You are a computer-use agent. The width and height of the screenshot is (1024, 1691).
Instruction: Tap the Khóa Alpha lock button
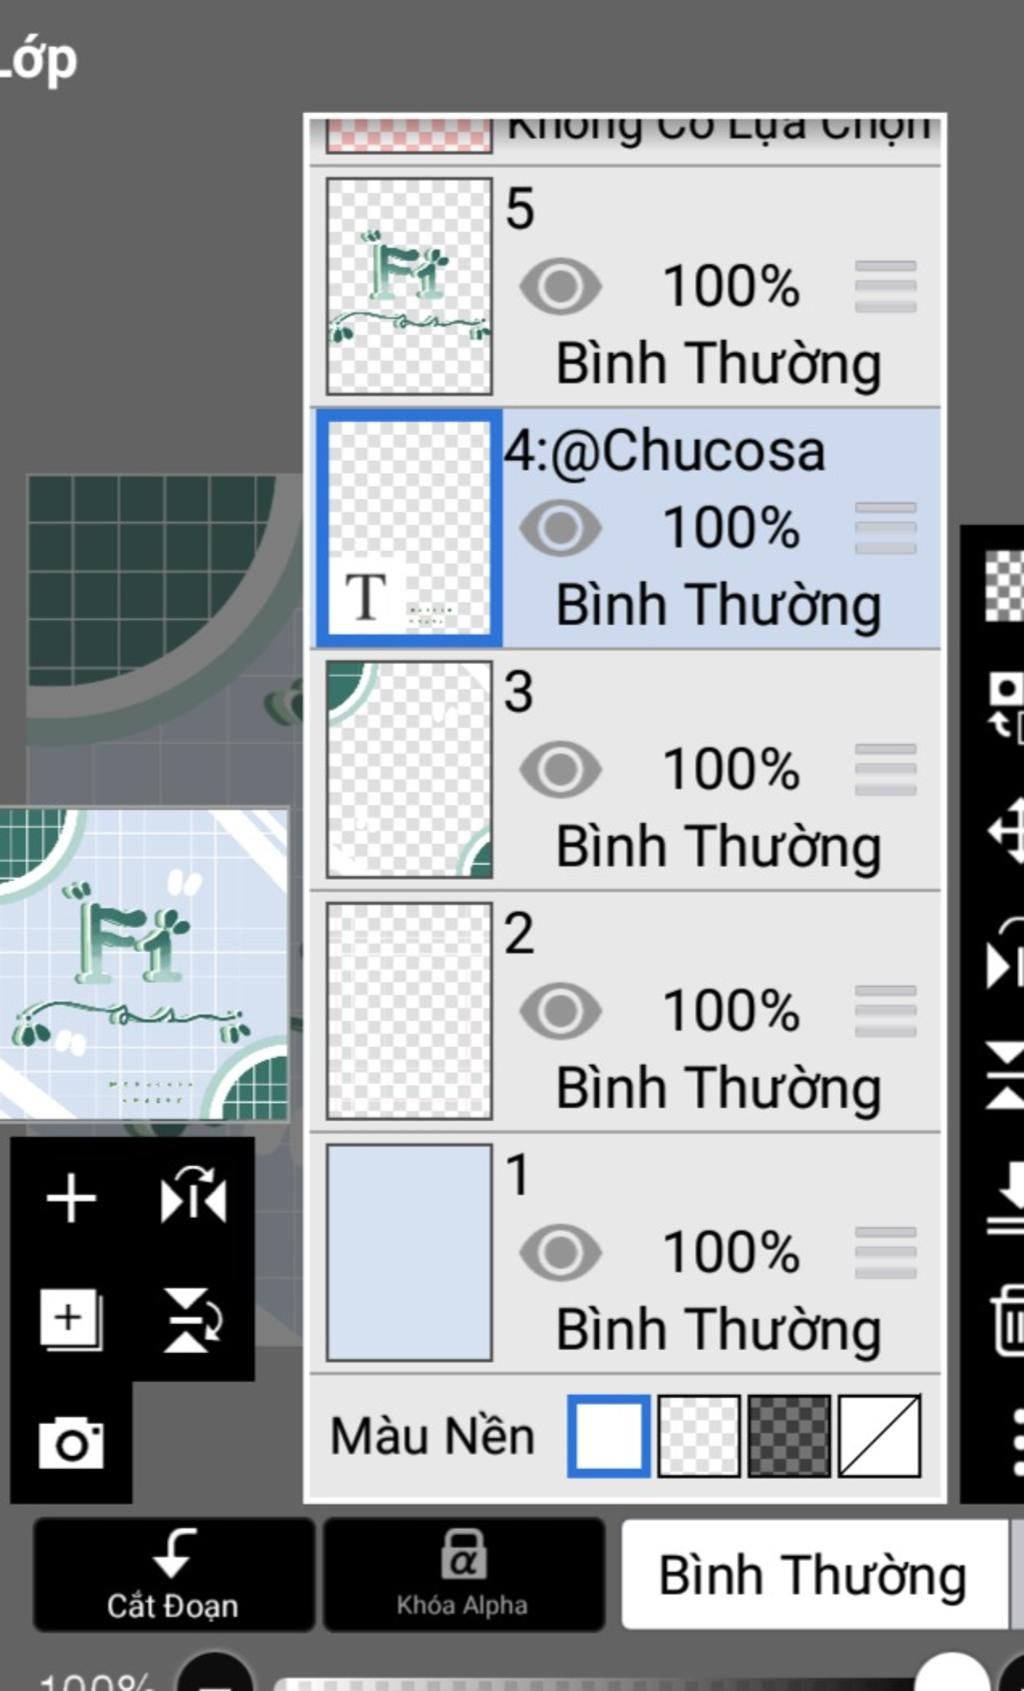click(x=463, y=1575)
